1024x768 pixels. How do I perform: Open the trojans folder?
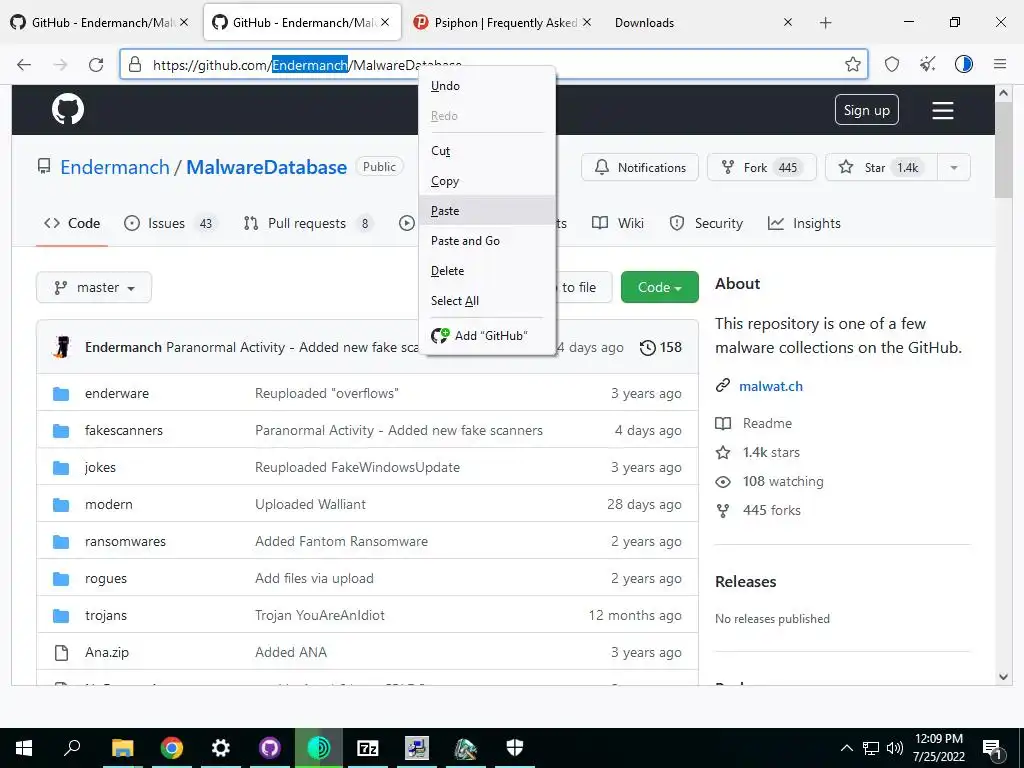(x=106, y=615)
